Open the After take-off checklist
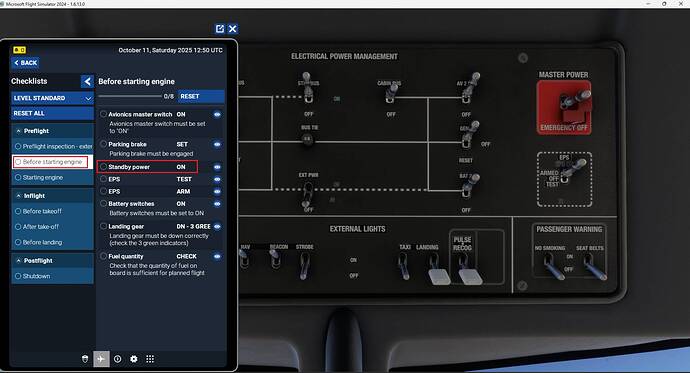 click(x=52, y=227)
